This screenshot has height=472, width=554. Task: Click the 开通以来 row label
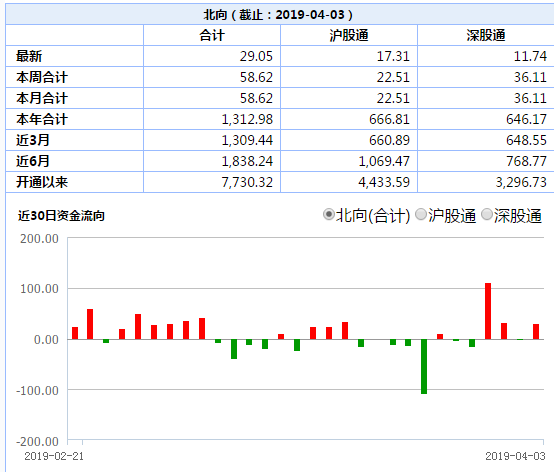click(x=42, y=182)
